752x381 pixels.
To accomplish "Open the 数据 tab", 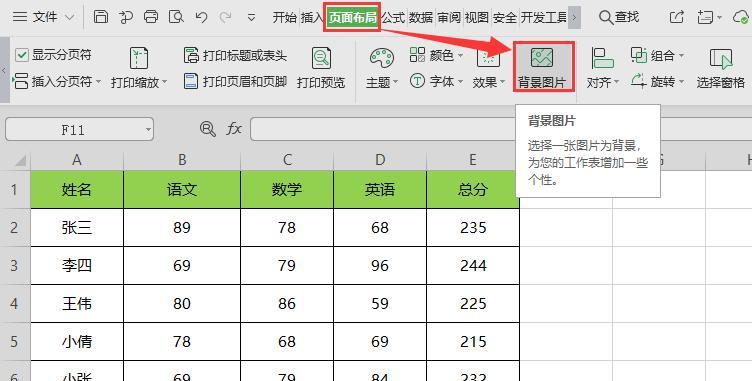I will [x=421, y=18].
